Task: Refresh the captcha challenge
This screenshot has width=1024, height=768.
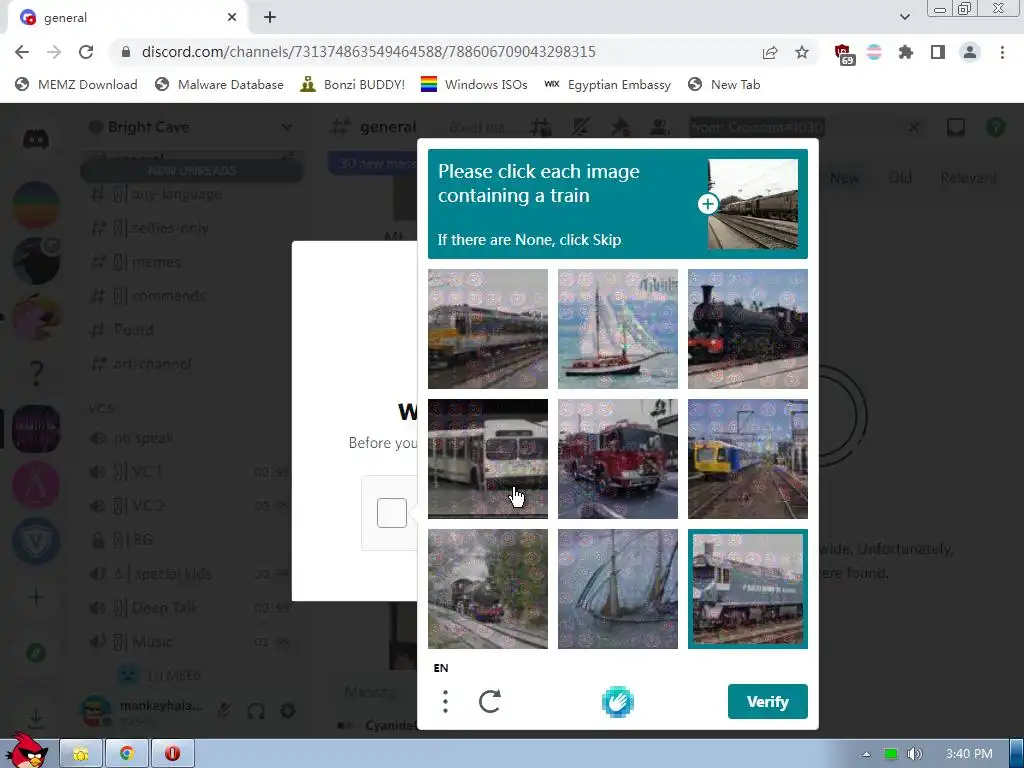Action: tap(490, 701)
